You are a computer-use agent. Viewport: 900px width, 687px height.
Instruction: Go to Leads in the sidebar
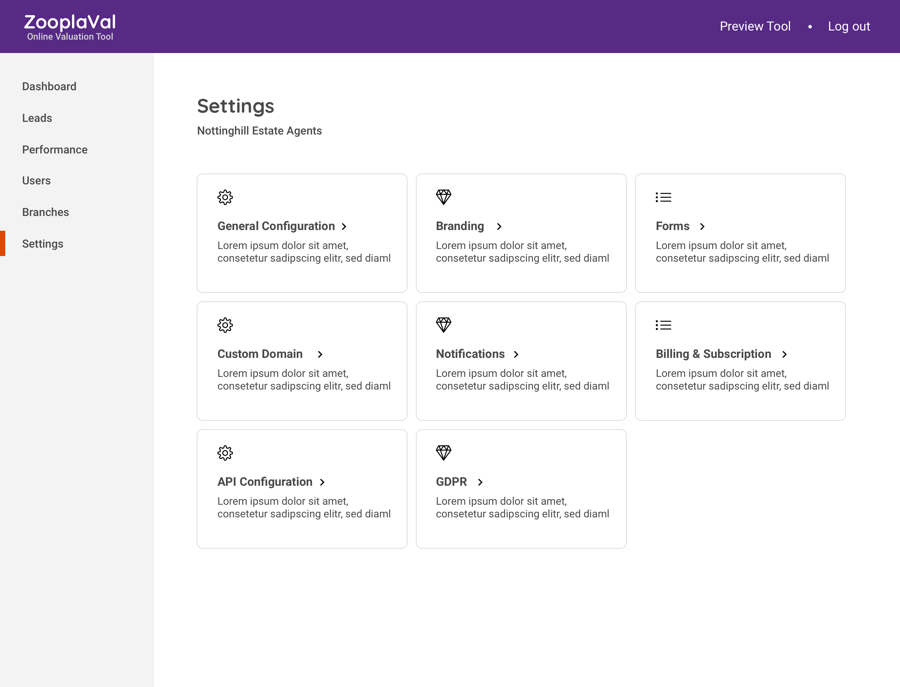[x=37, y=118]
